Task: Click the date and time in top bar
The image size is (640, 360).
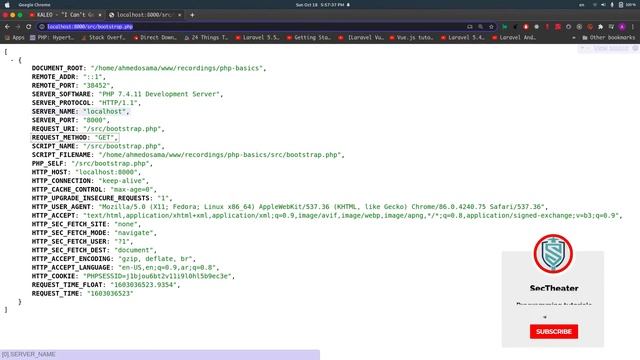Action: coord(320,4)
